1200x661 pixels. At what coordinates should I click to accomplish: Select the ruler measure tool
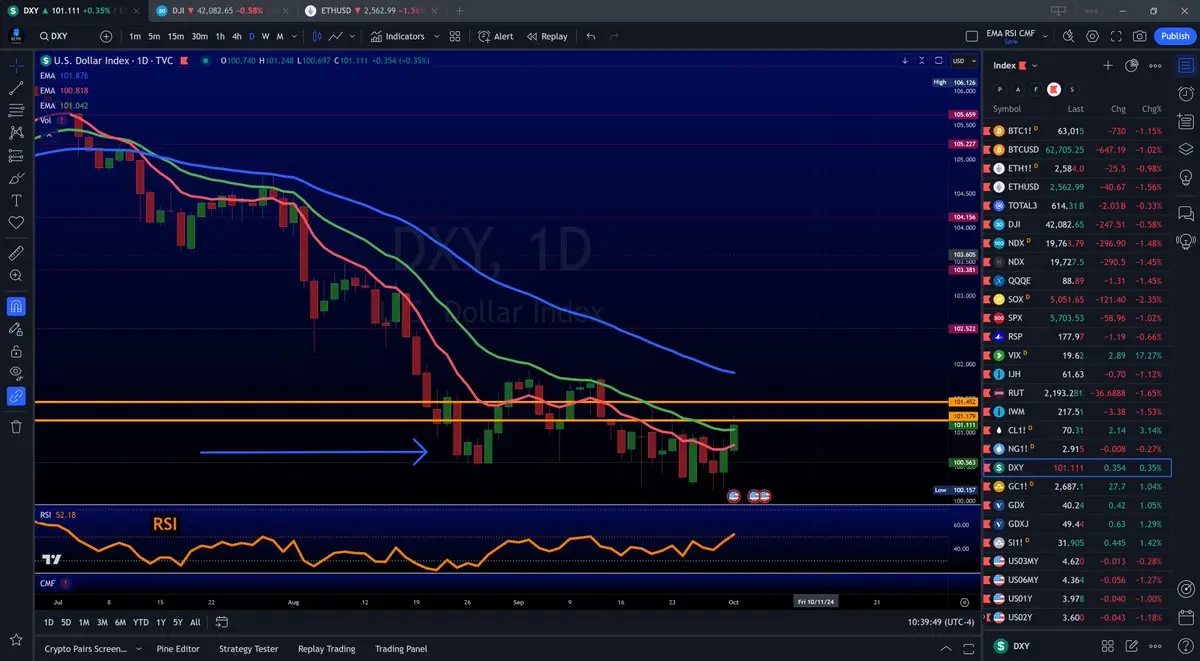coord(16,253)
